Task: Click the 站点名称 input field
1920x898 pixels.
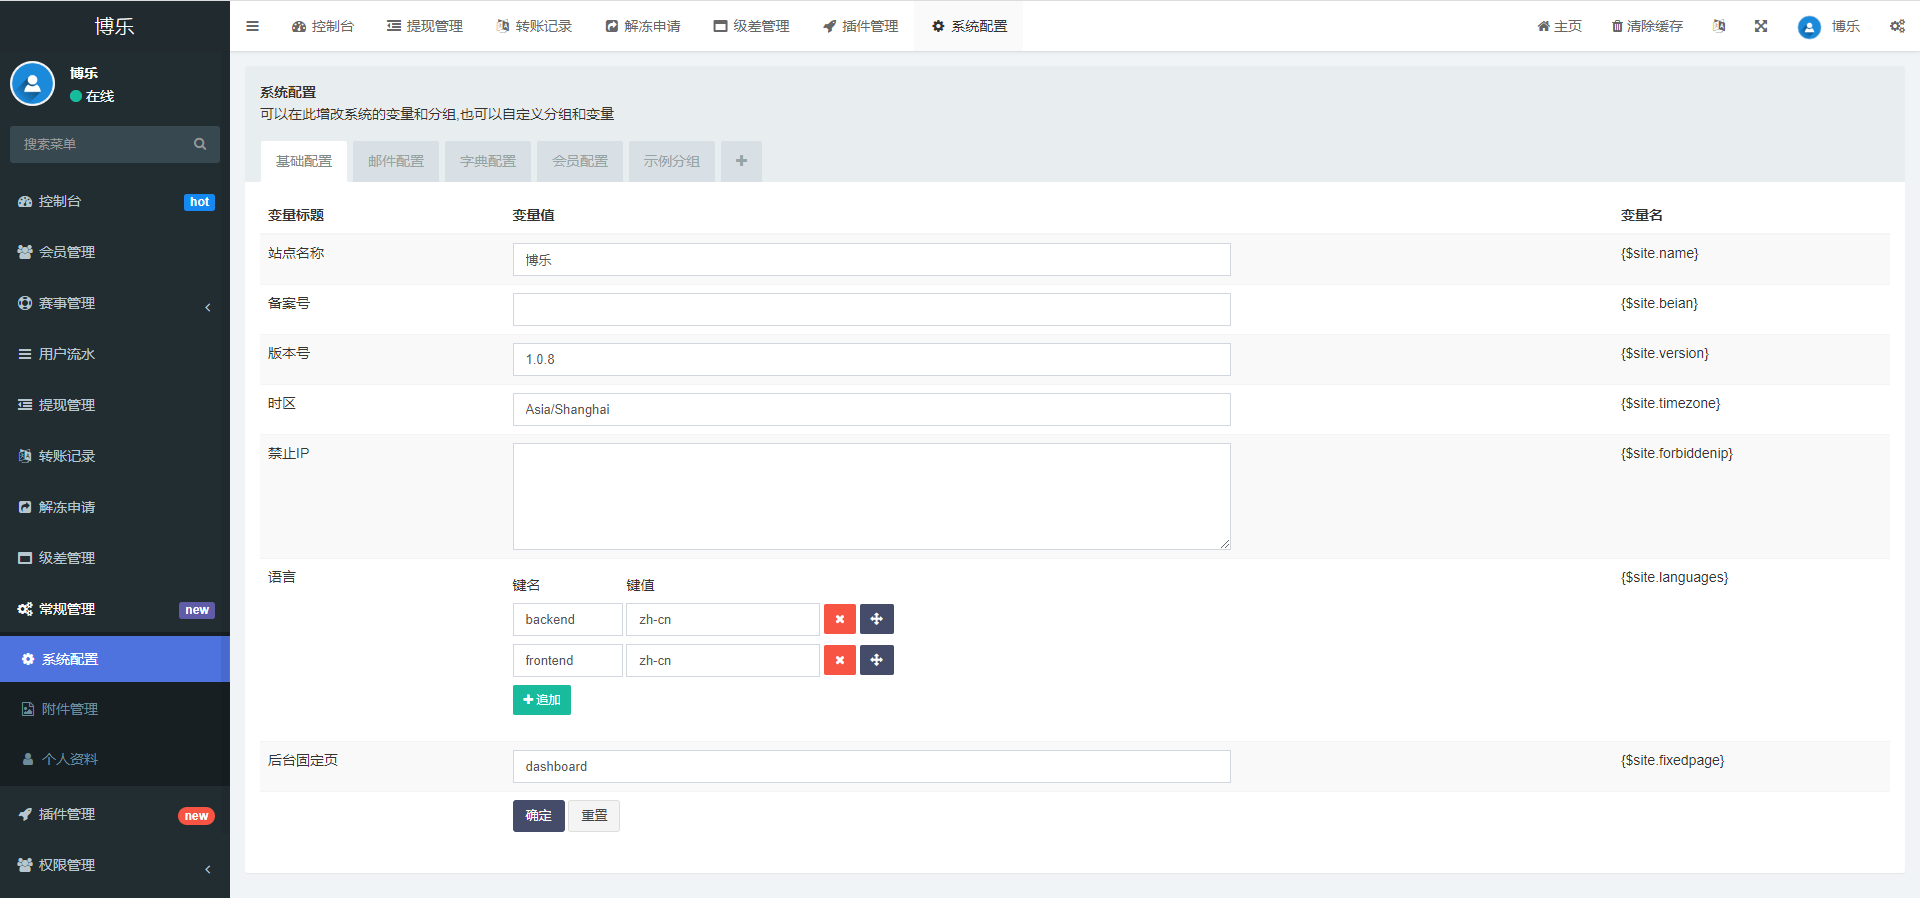Action: pyautogui.click(x=871, y=260)
